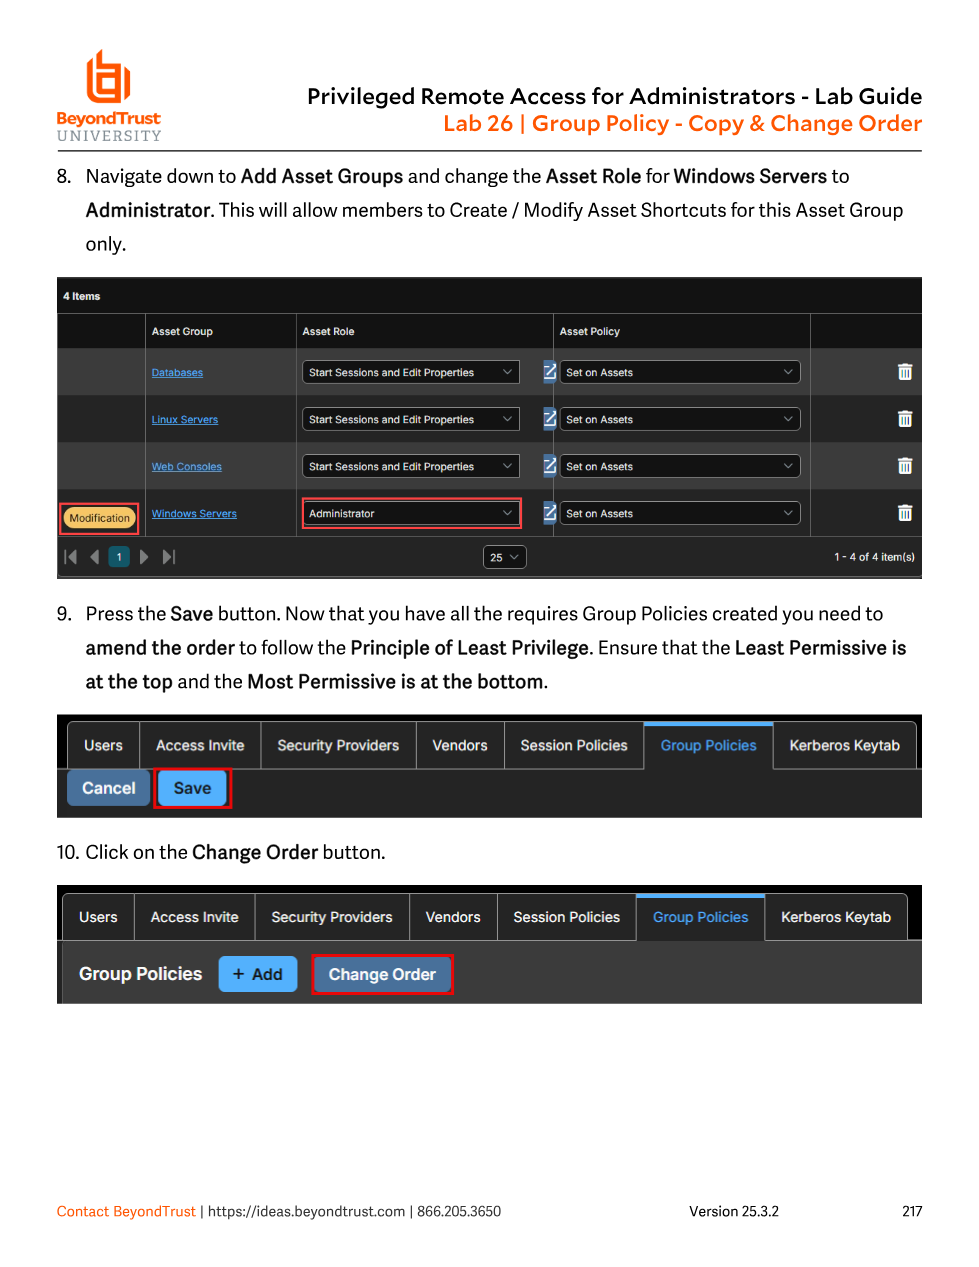The width and height of the screenshot is (979, 1267).
Task: Open Kerberos Keytab tab in Save screenshot
Action: [x=845, y=746]
